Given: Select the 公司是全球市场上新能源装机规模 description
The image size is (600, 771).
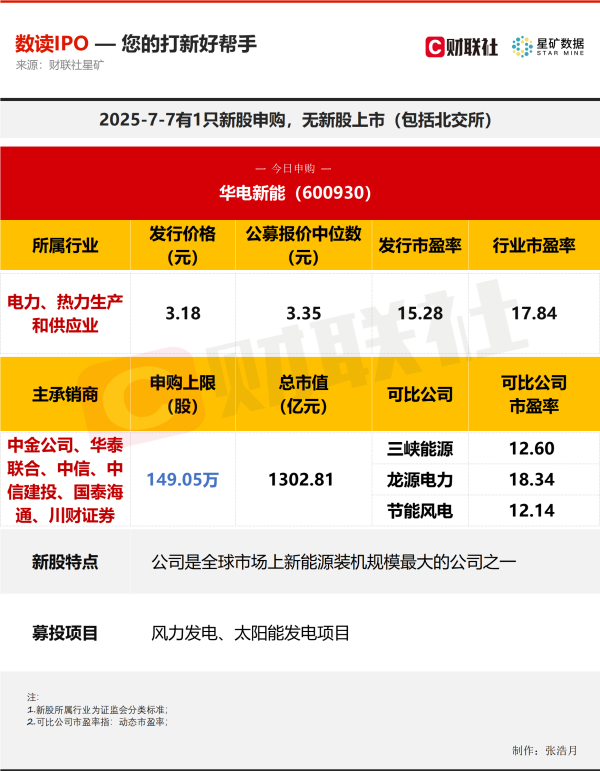Looking at the screenshot, I should coord(333,562).
